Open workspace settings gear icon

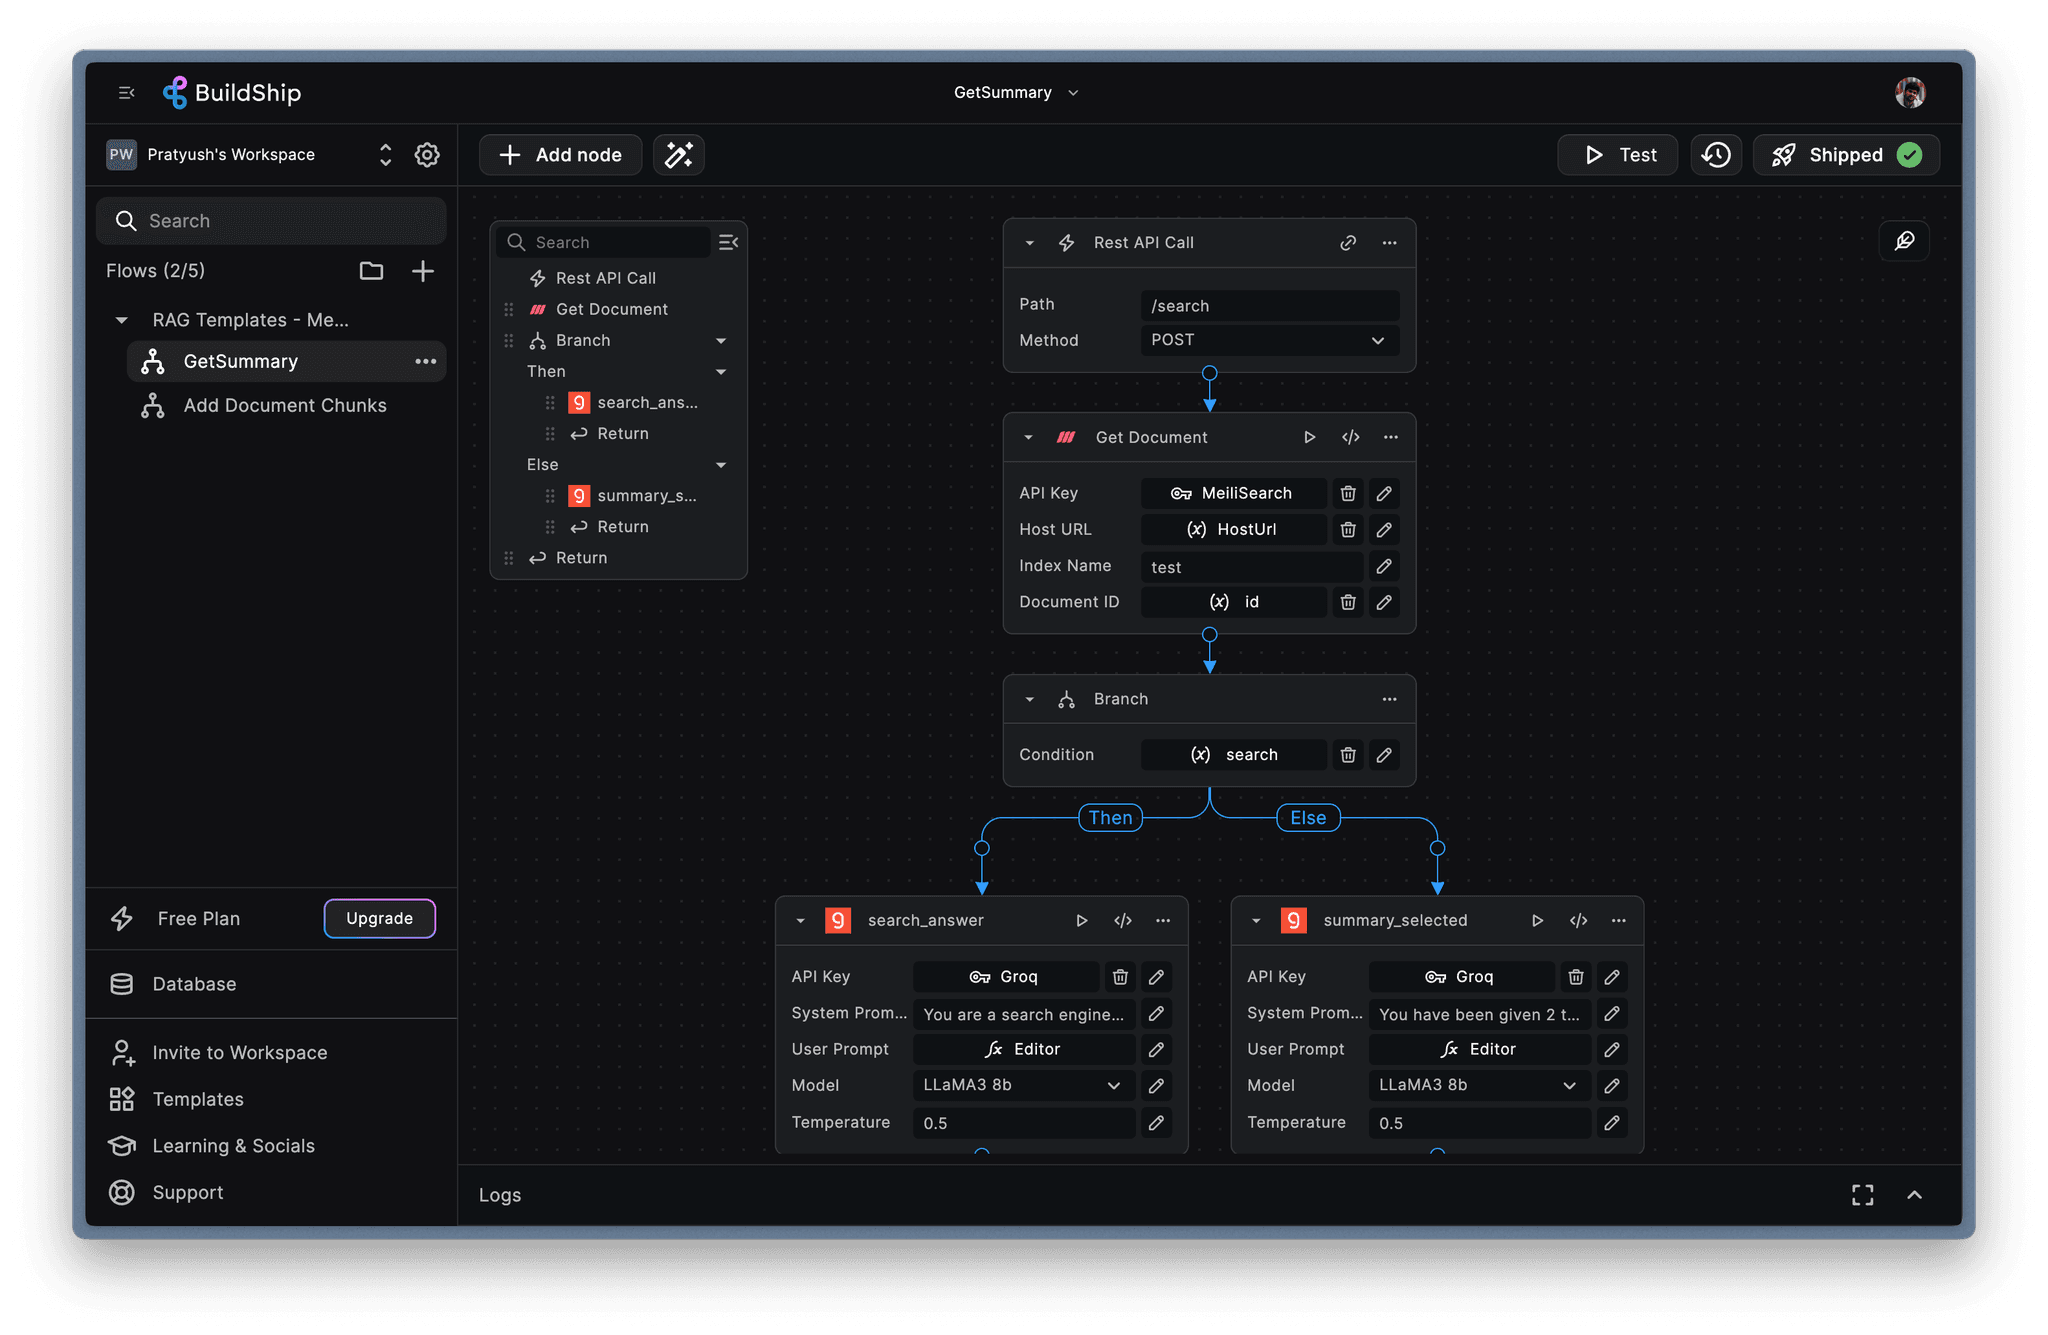427,155
